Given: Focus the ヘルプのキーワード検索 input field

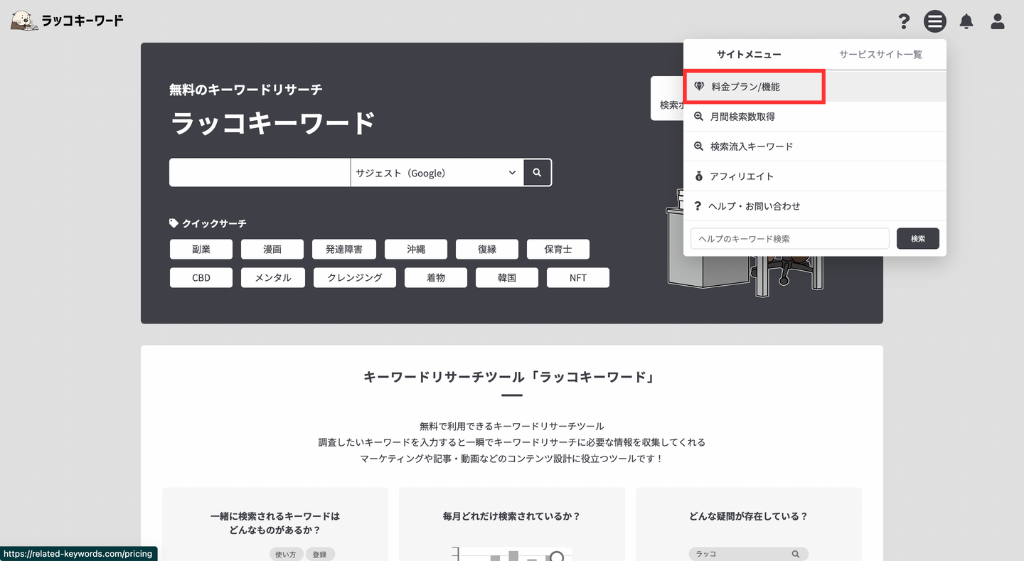Looking at the screenshot, I should coord(790,238).
